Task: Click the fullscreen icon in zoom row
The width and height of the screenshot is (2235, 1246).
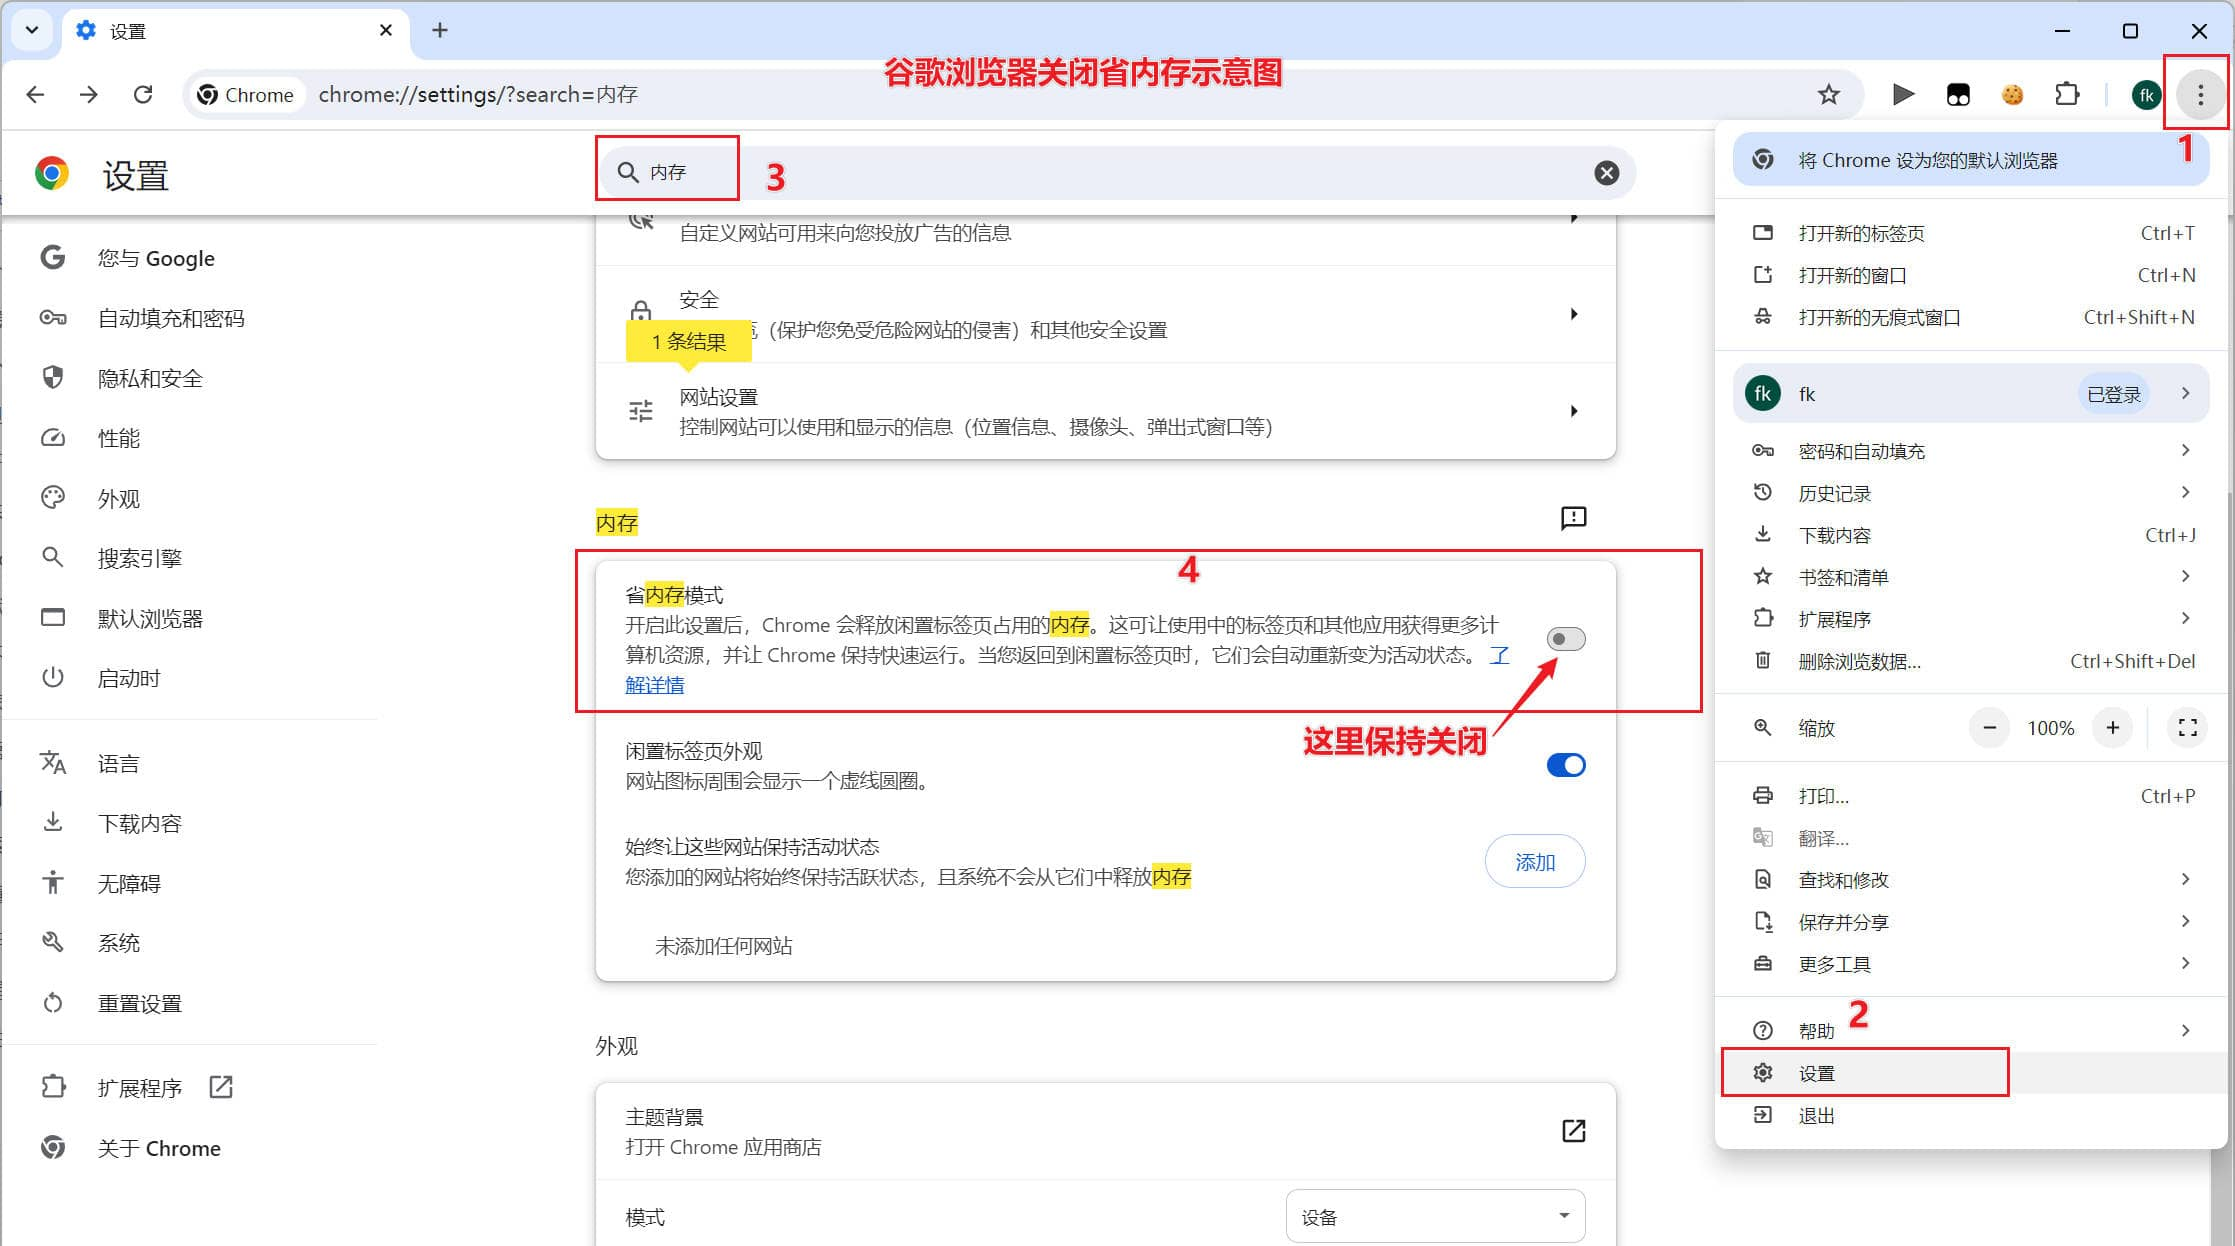Action: [2187, 728]
